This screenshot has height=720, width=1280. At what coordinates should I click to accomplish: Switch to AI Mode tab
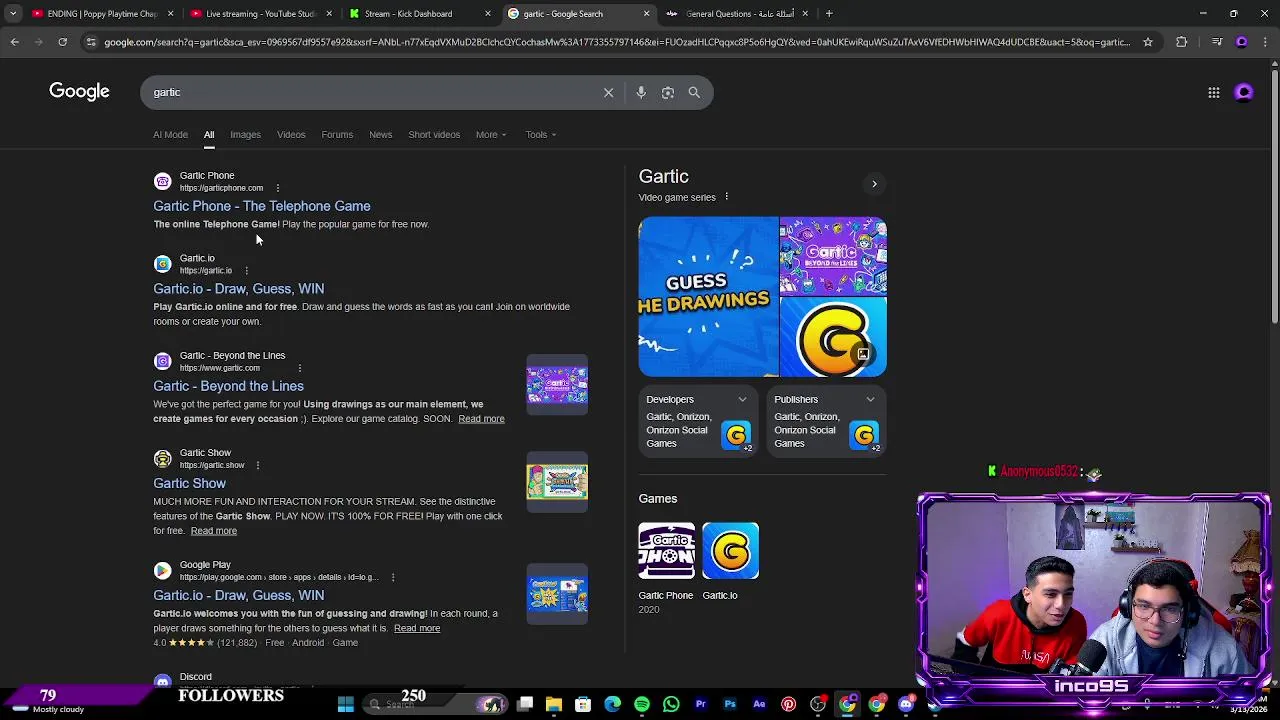[x=170, y=134]
